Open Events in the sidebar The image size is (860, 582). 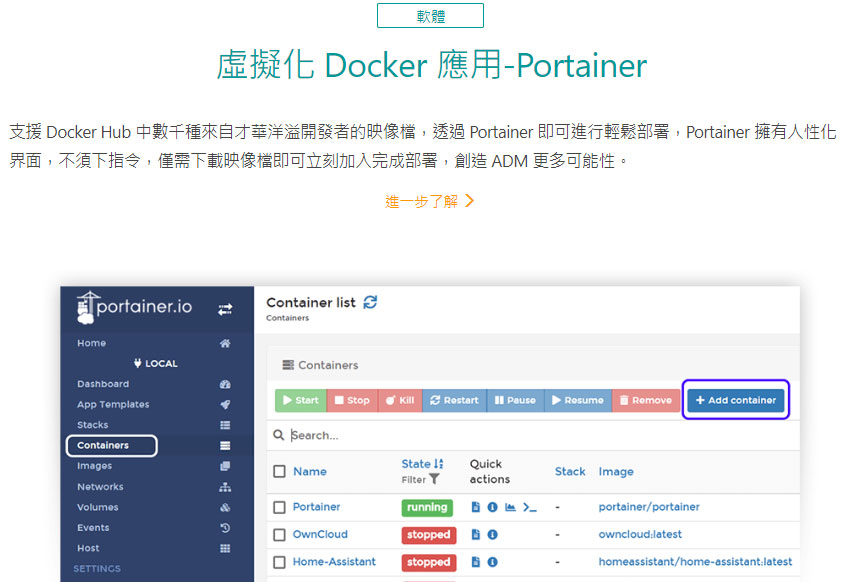coord(93,528)
